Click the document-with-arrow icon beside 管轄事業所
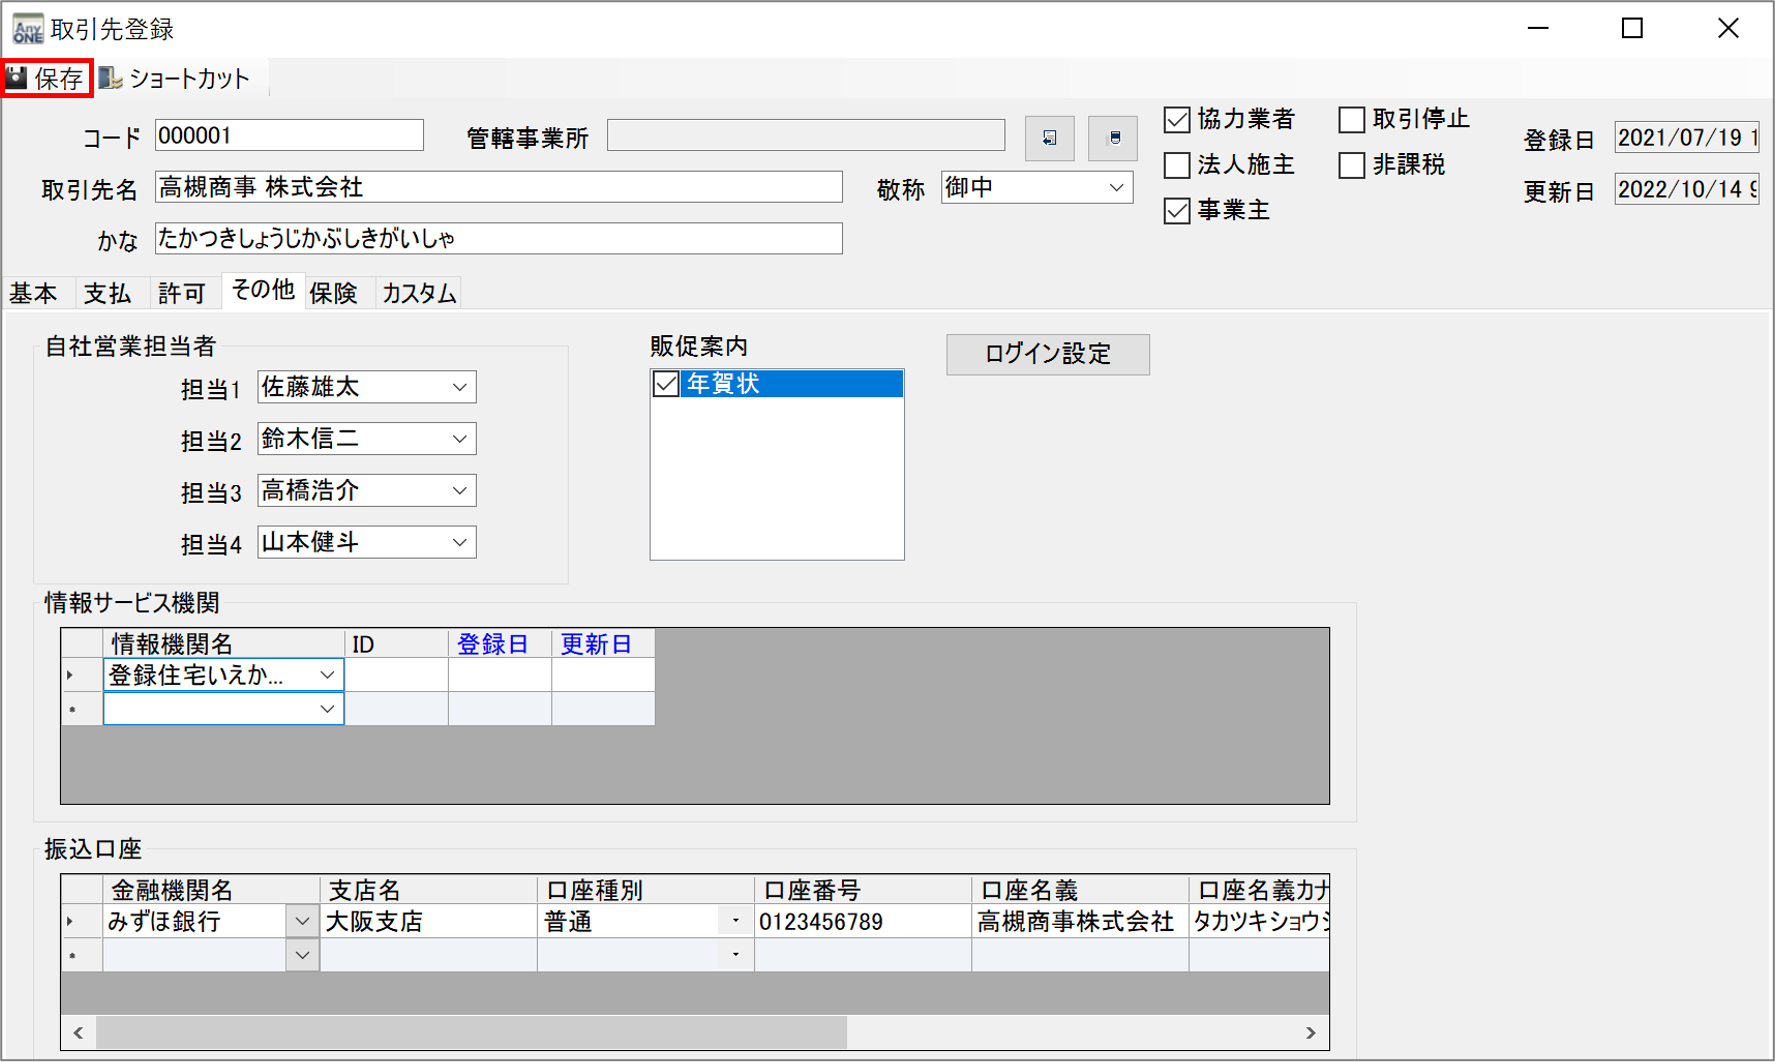 (x=1049, y=138)
